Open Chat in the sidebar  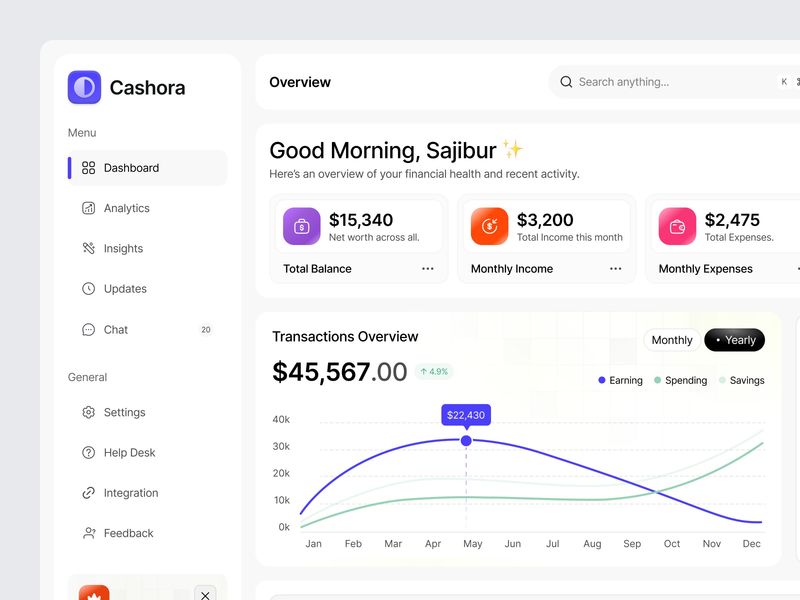[x=147, y=330]
